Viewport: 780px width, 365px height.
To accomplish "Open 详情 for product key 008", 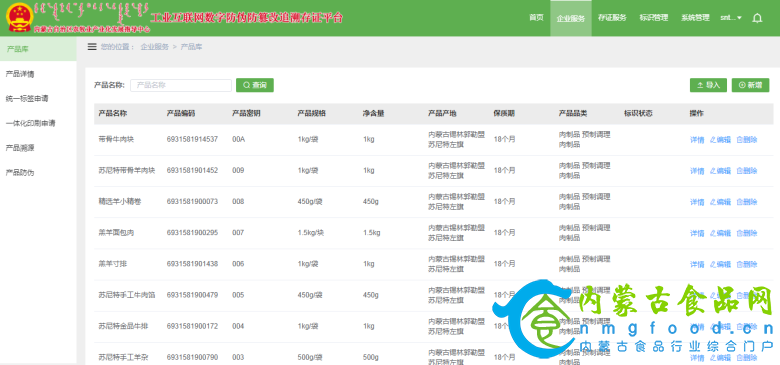I will tap(697, 202).
